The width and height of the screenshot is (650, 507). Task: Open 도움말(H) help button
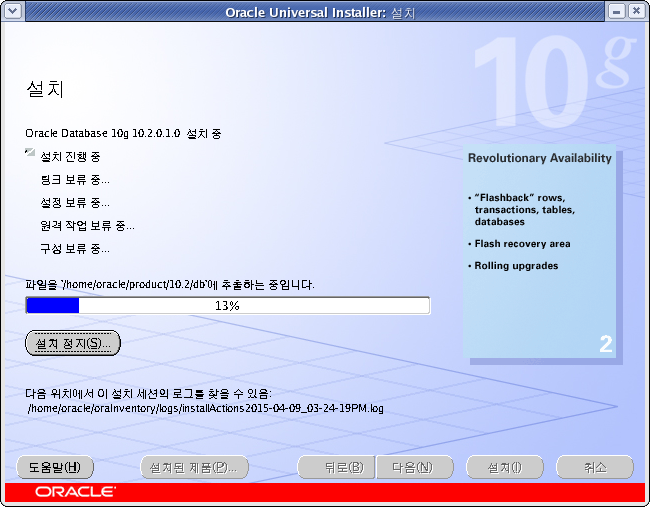click(55, 467)
